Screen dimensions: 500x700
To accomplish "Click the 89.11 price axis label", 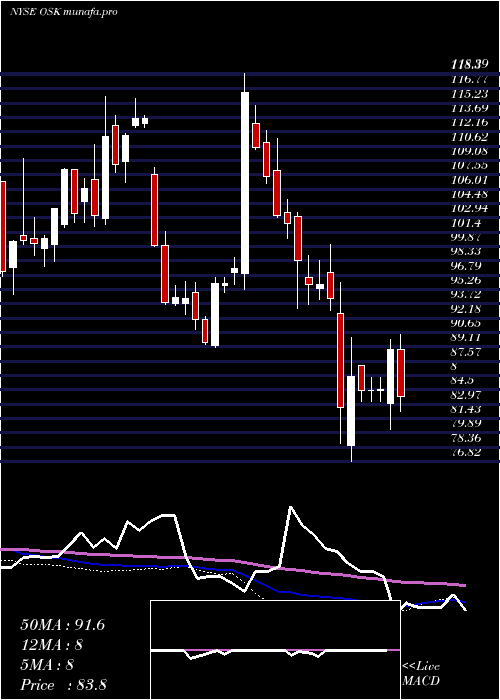I will pos(466,338).
